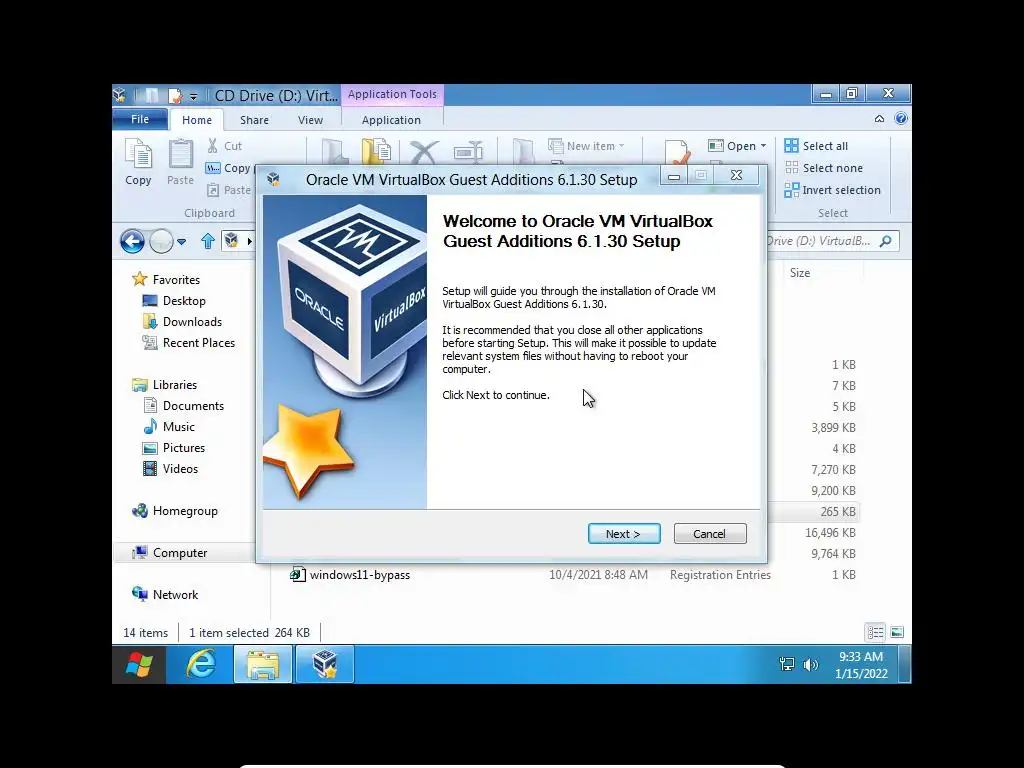Click the Copy path command

[x=228, y=168]
